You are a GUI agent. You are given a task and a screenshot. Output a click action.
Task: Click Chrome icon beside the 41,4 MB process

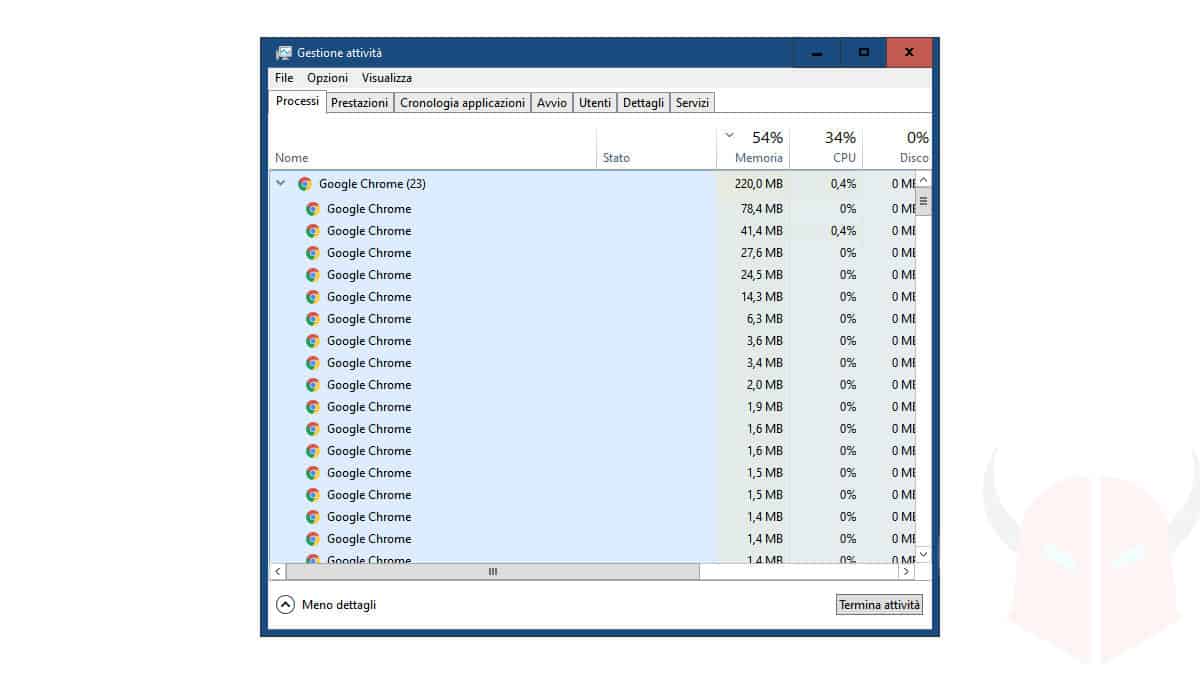pos(313,231)
